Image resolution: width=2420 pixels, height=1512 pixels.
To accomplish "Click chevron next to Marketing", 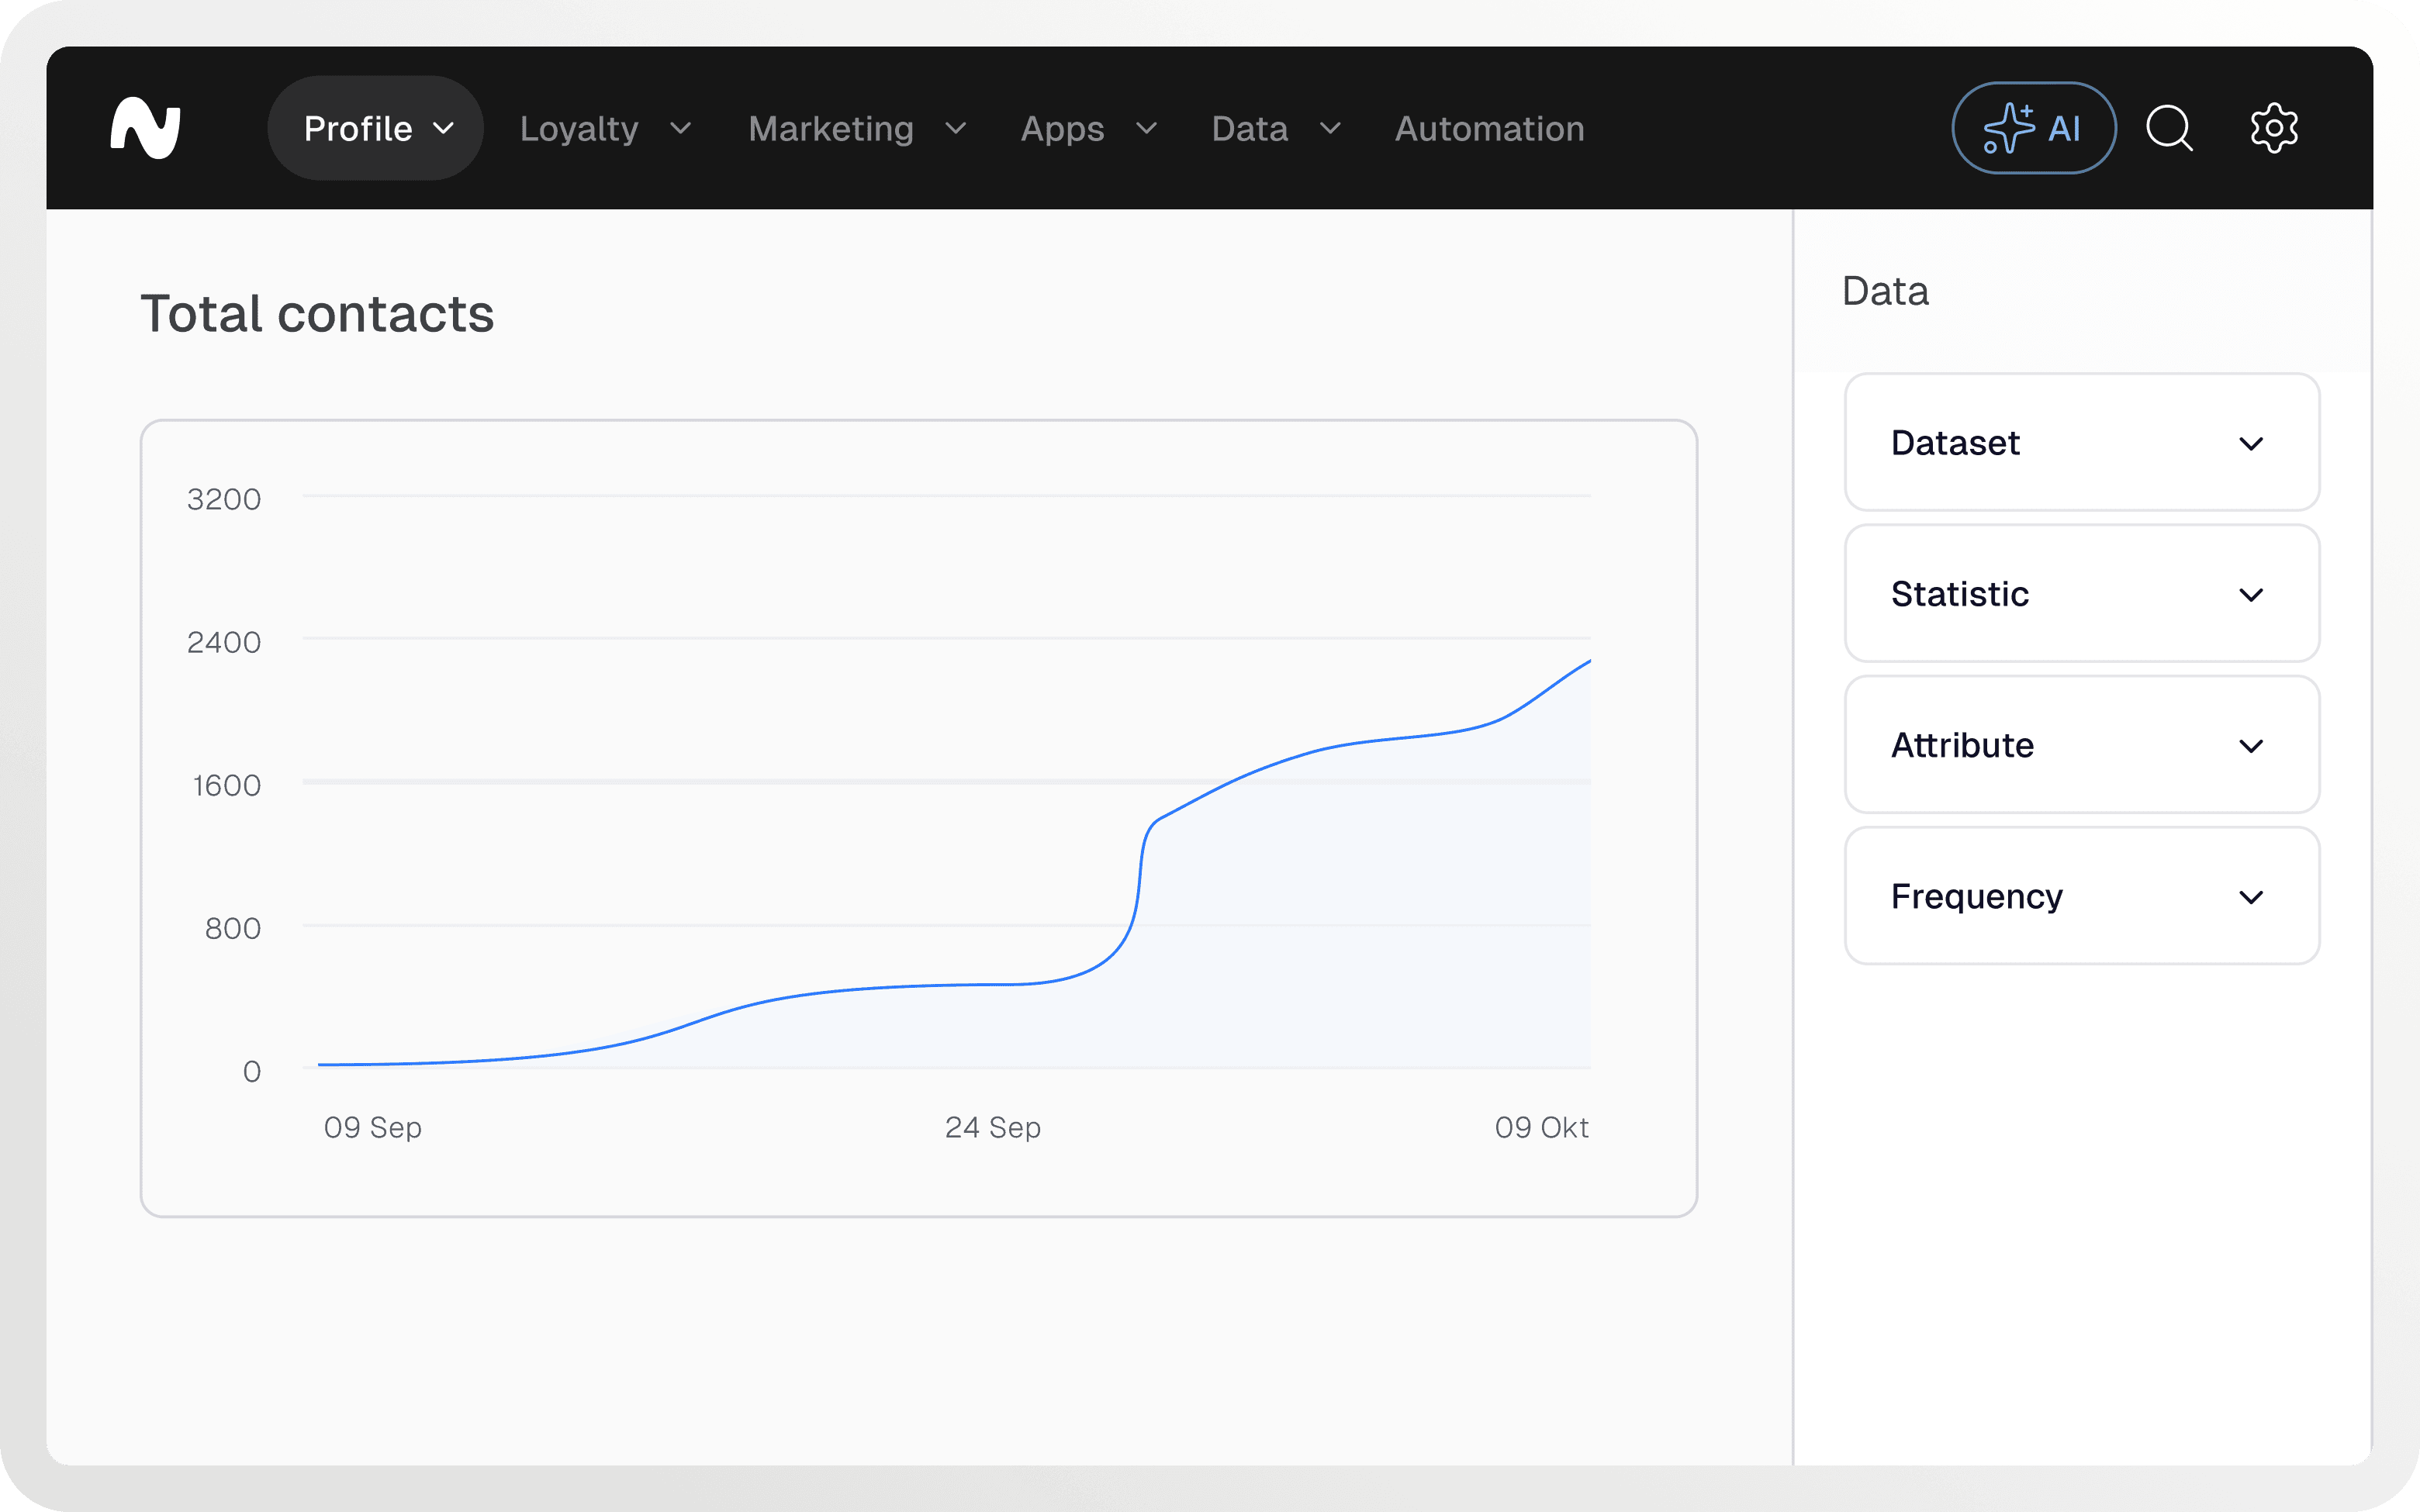I will [956, 128].
